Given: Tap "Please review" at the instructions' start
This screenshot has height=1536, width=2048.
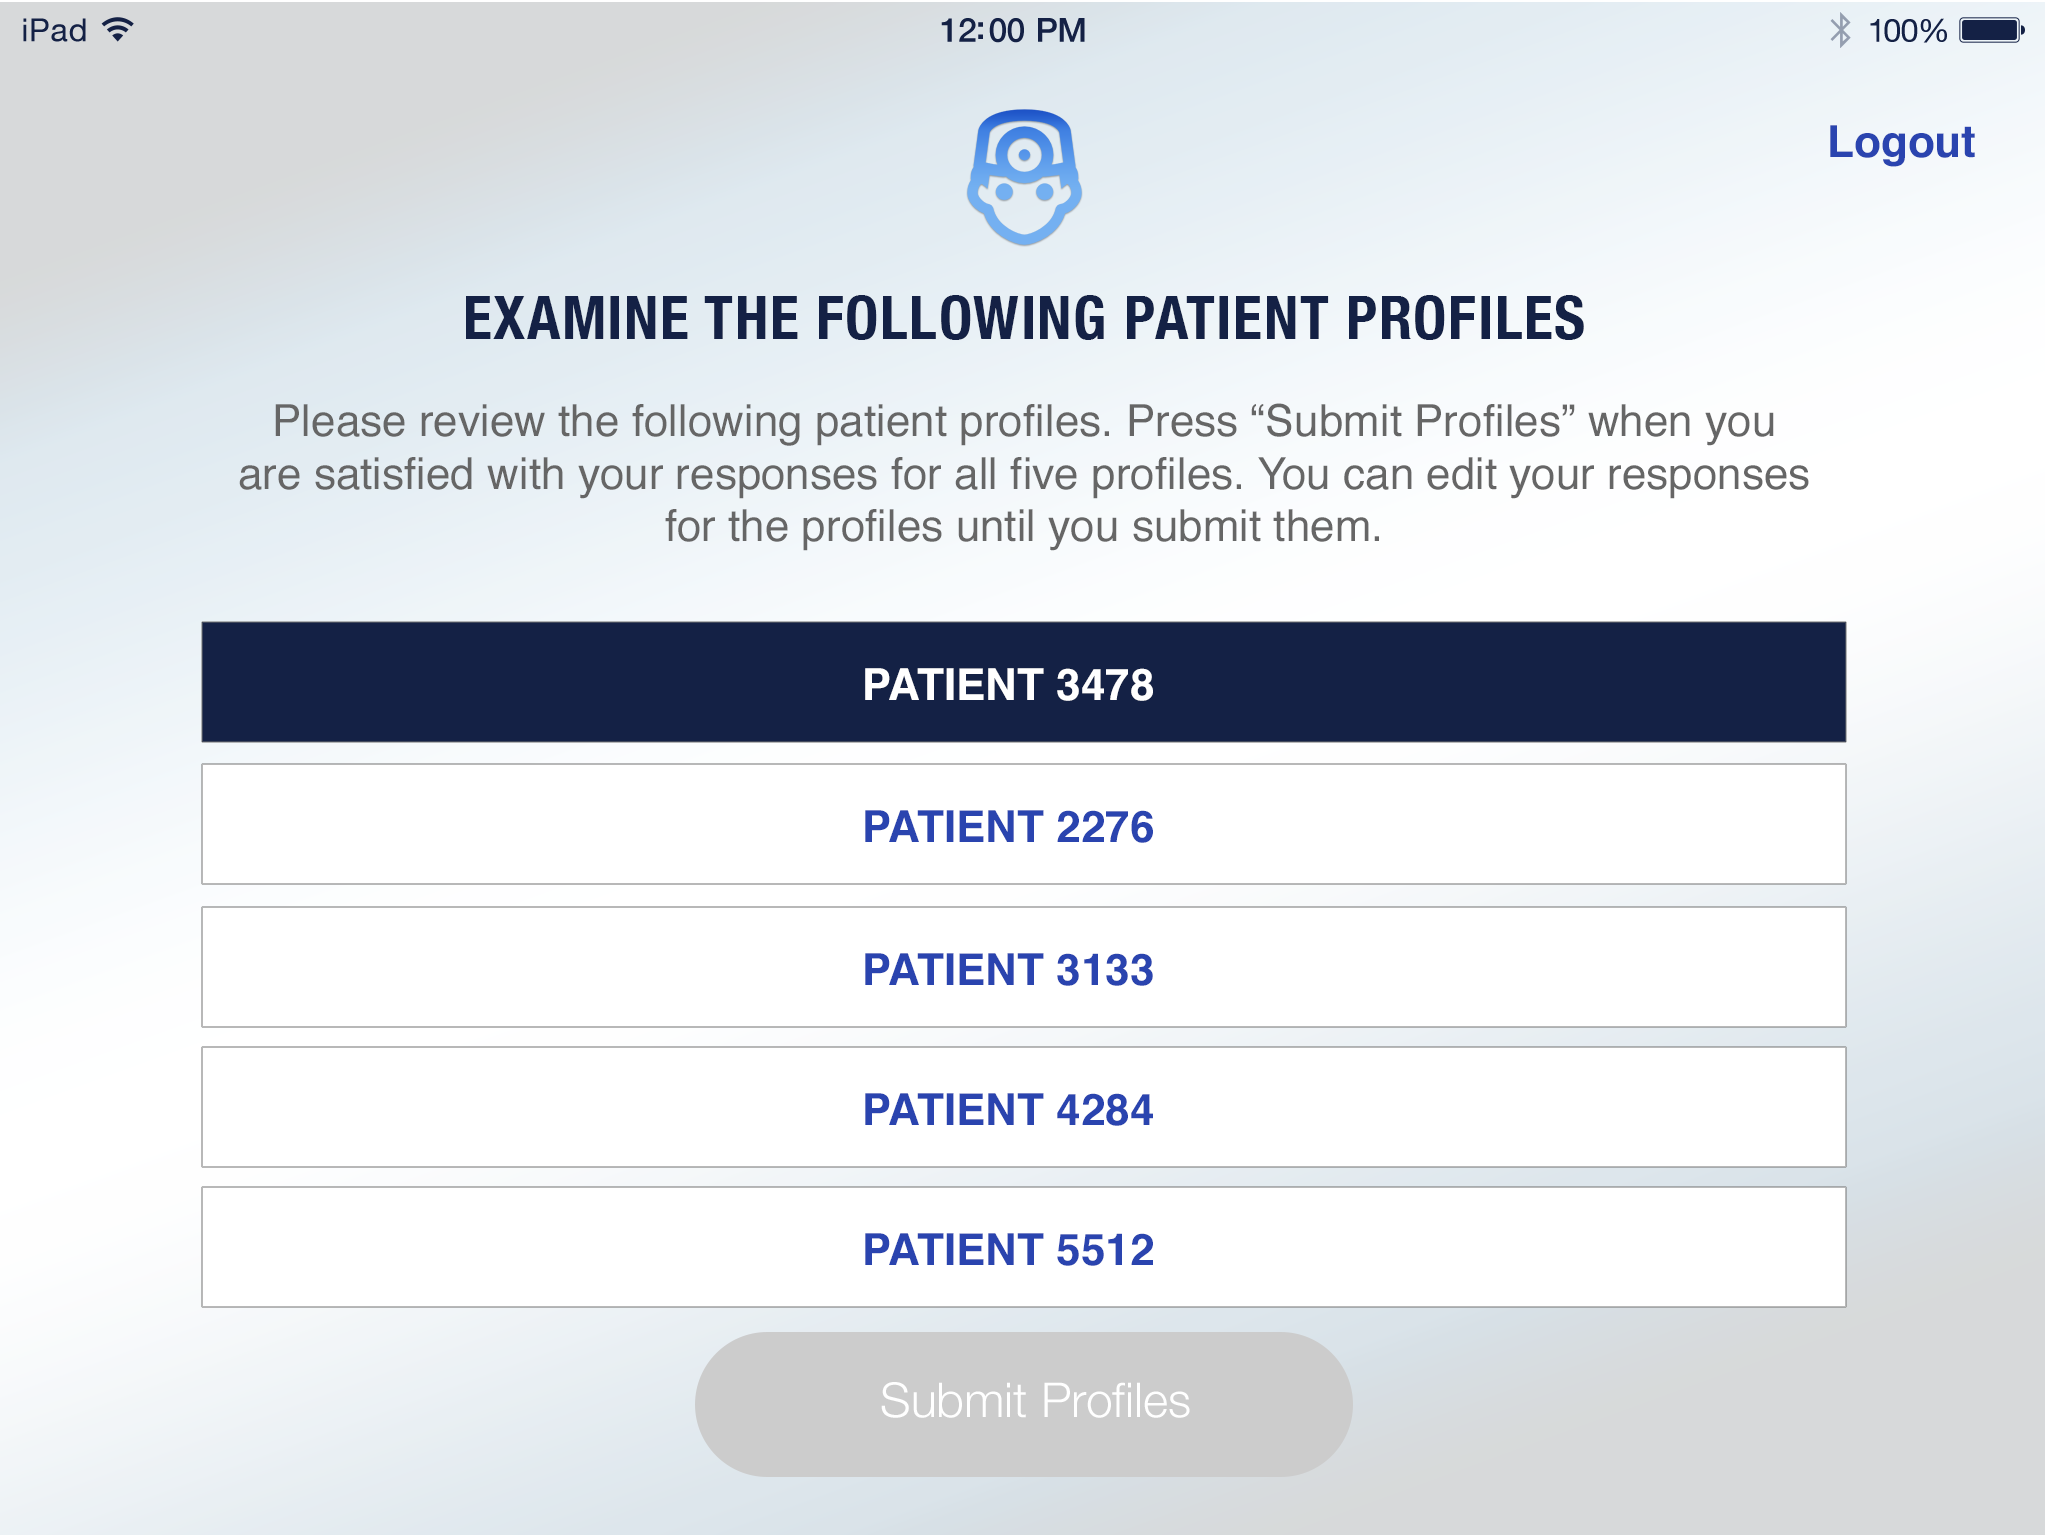Looking at the screenshot, I should coord(408,422).
